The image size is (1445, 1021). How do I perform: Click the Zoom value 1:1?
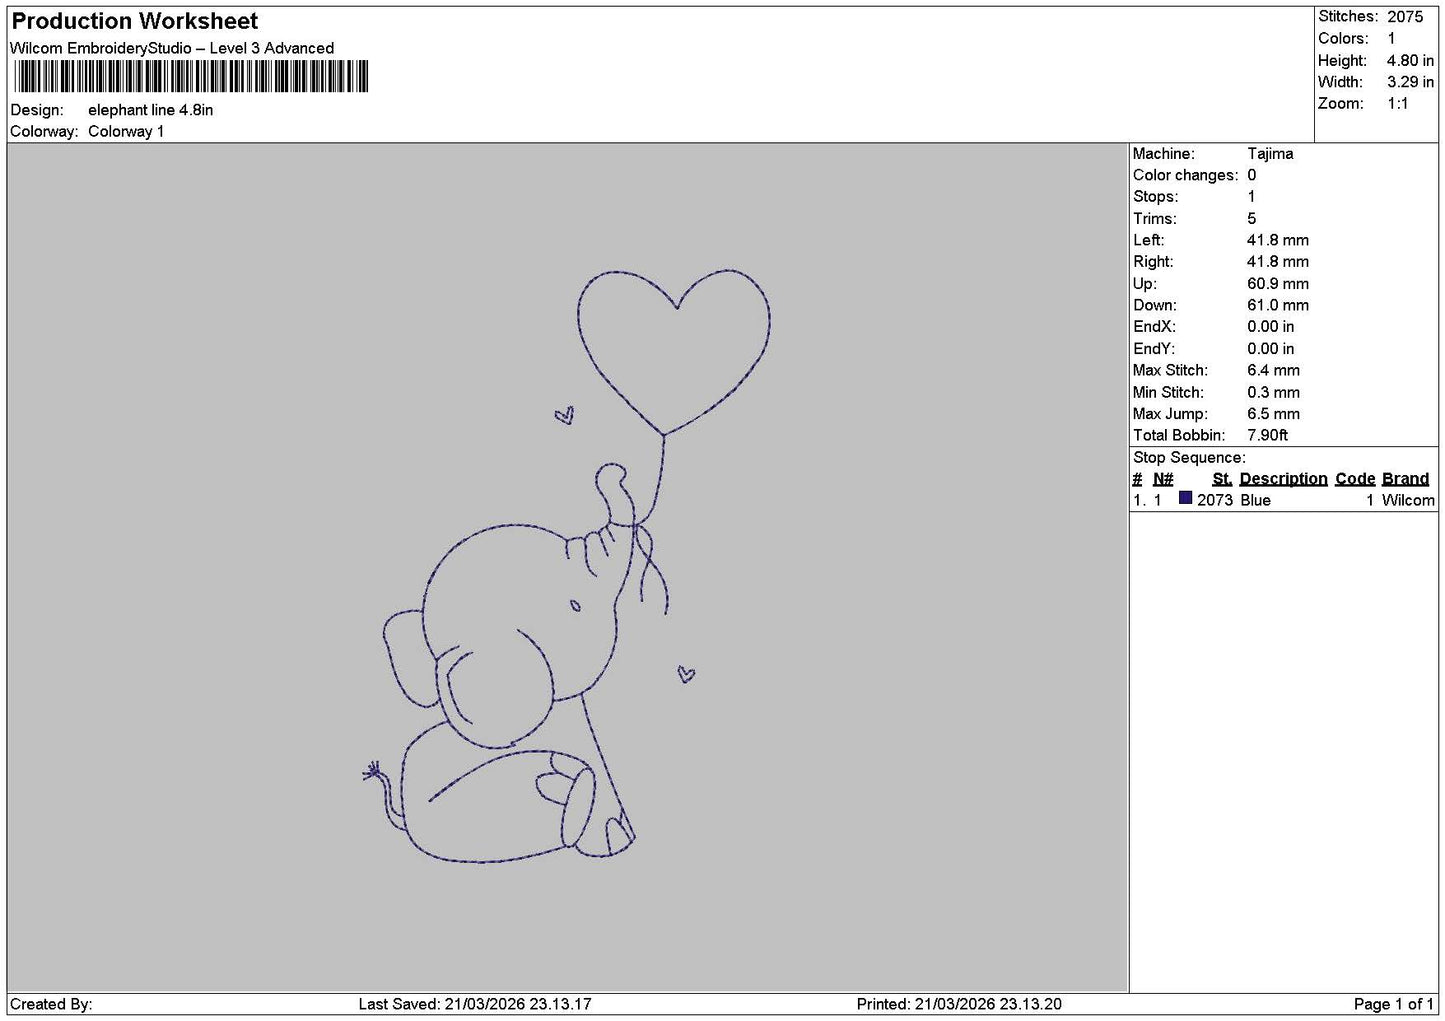coord(1397,103)
